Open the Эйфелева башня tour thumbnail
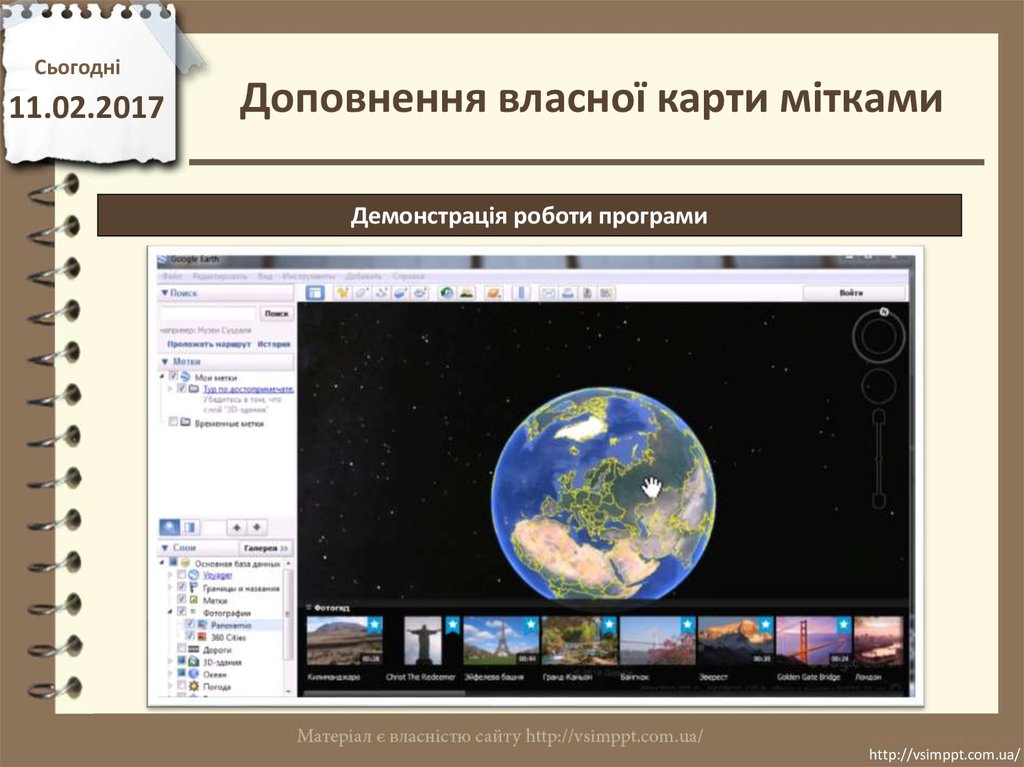Screen dimensions: 1024x767 click(x=500, y=642)
